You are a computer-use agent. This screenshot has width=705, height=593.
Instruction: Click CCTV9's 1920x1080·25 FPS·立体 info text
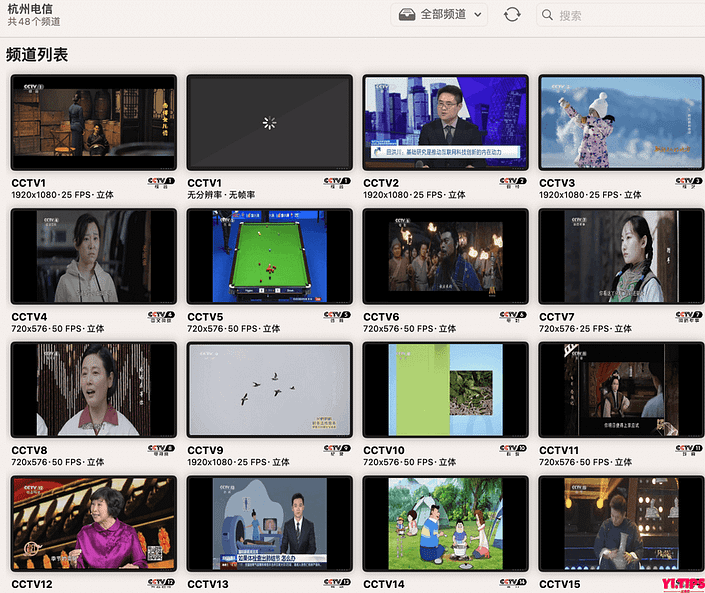pos(238,462)
